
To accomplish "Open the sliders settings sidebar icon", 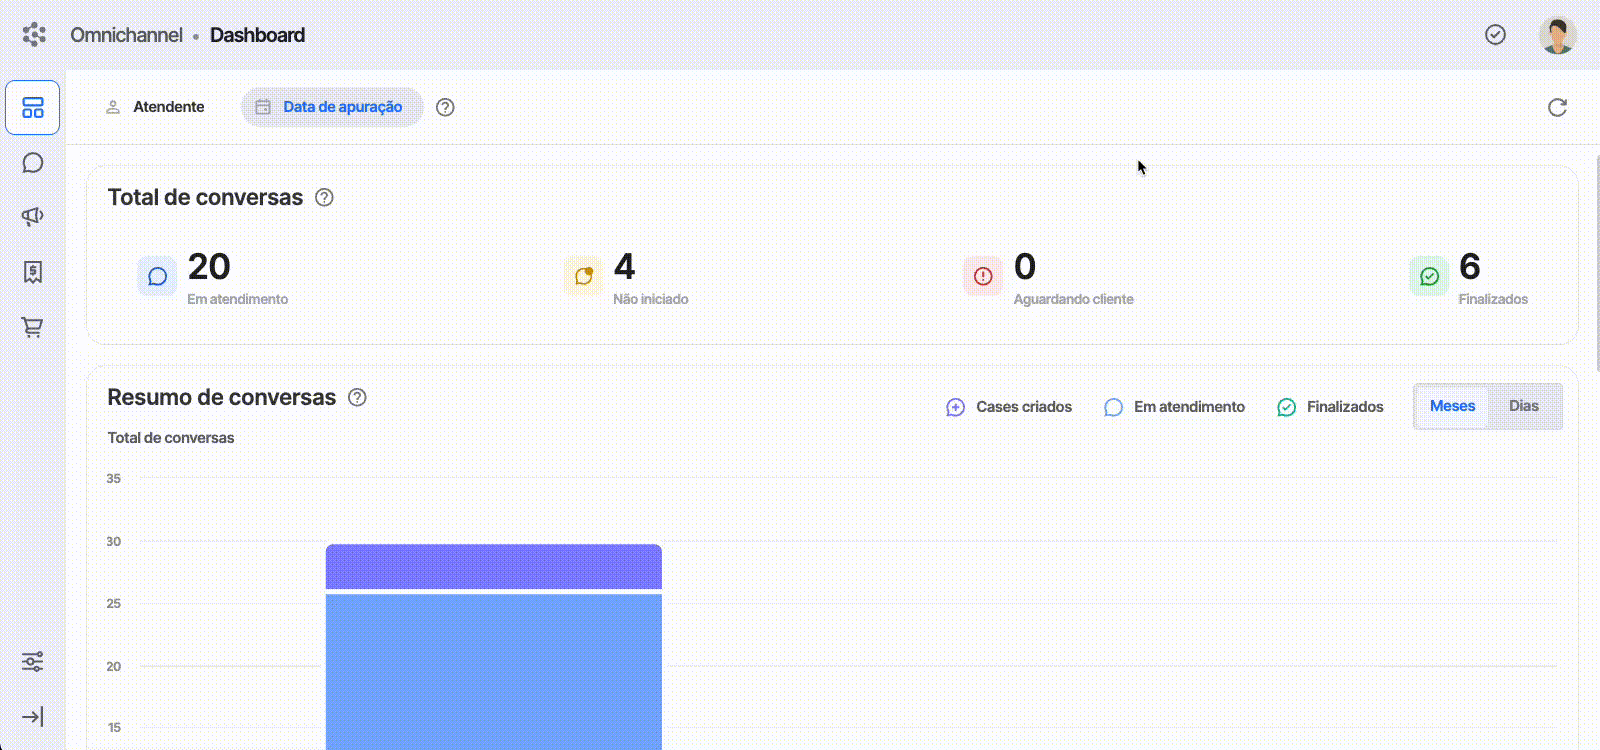I will (33, 662).
